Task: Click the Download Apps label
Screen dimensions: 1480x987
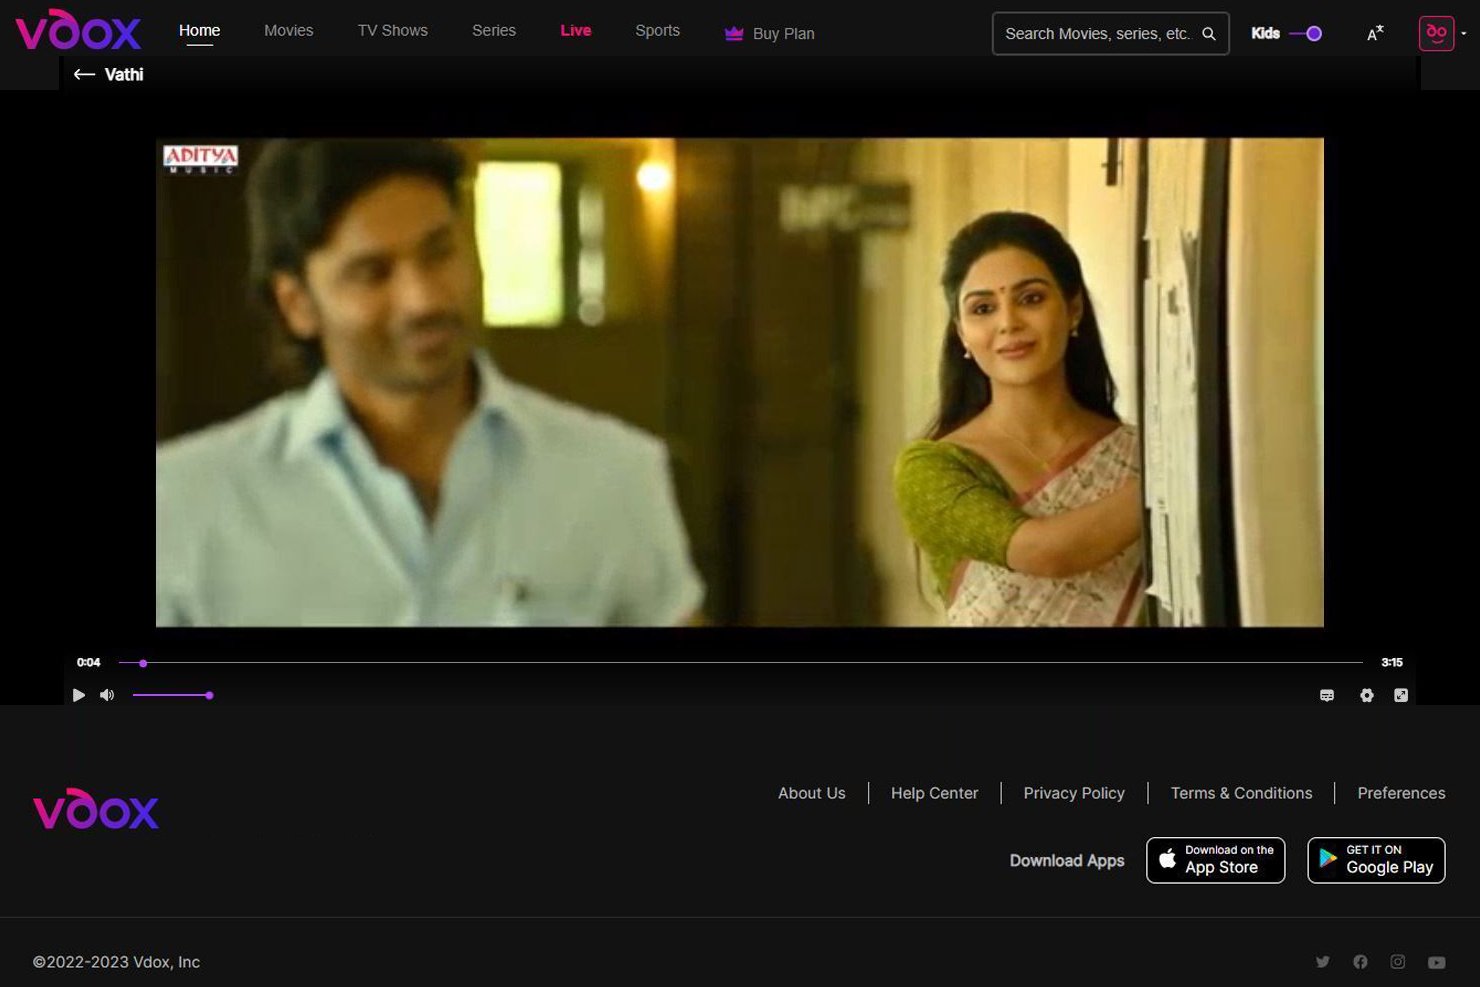Action: click(x=1067, y=861)
